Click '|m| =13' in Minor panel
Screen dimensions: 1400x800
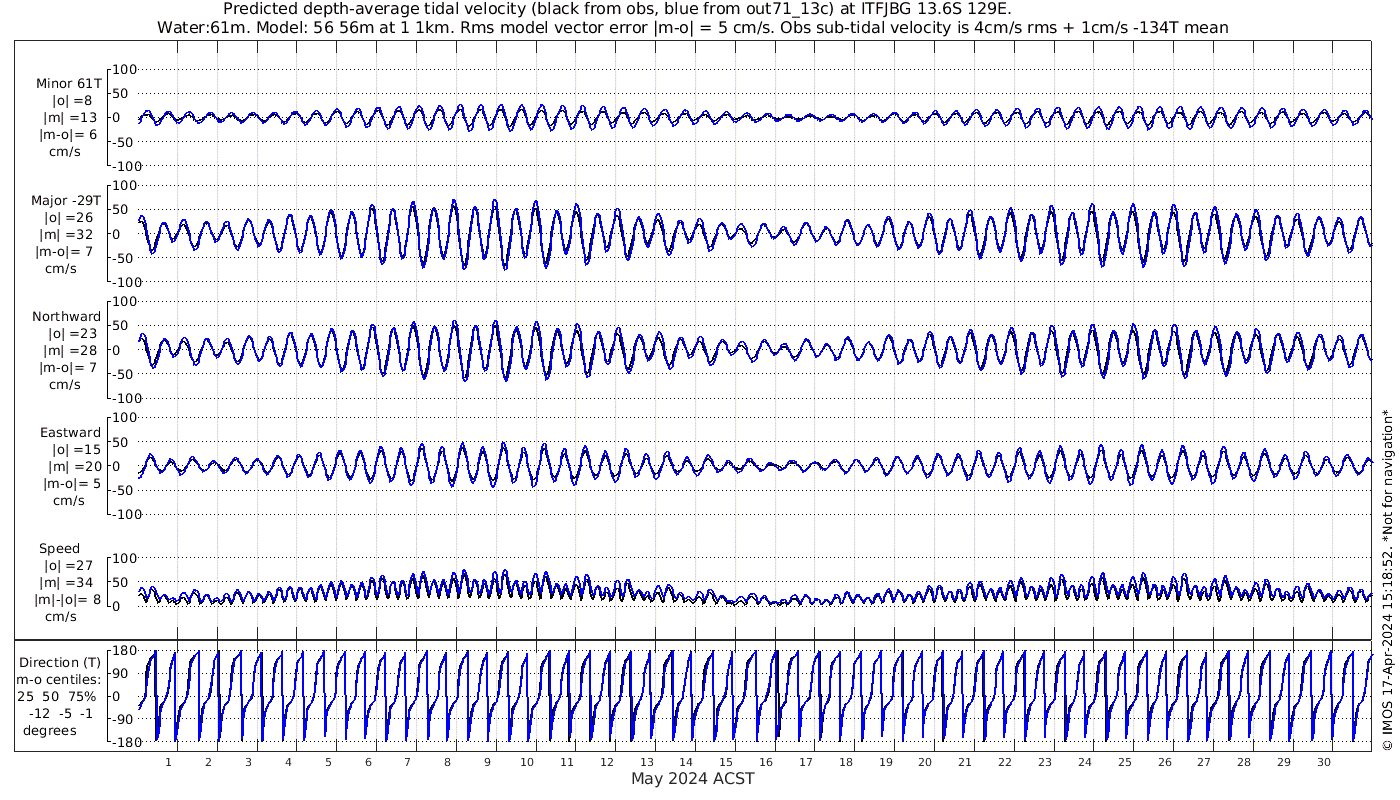71,118
